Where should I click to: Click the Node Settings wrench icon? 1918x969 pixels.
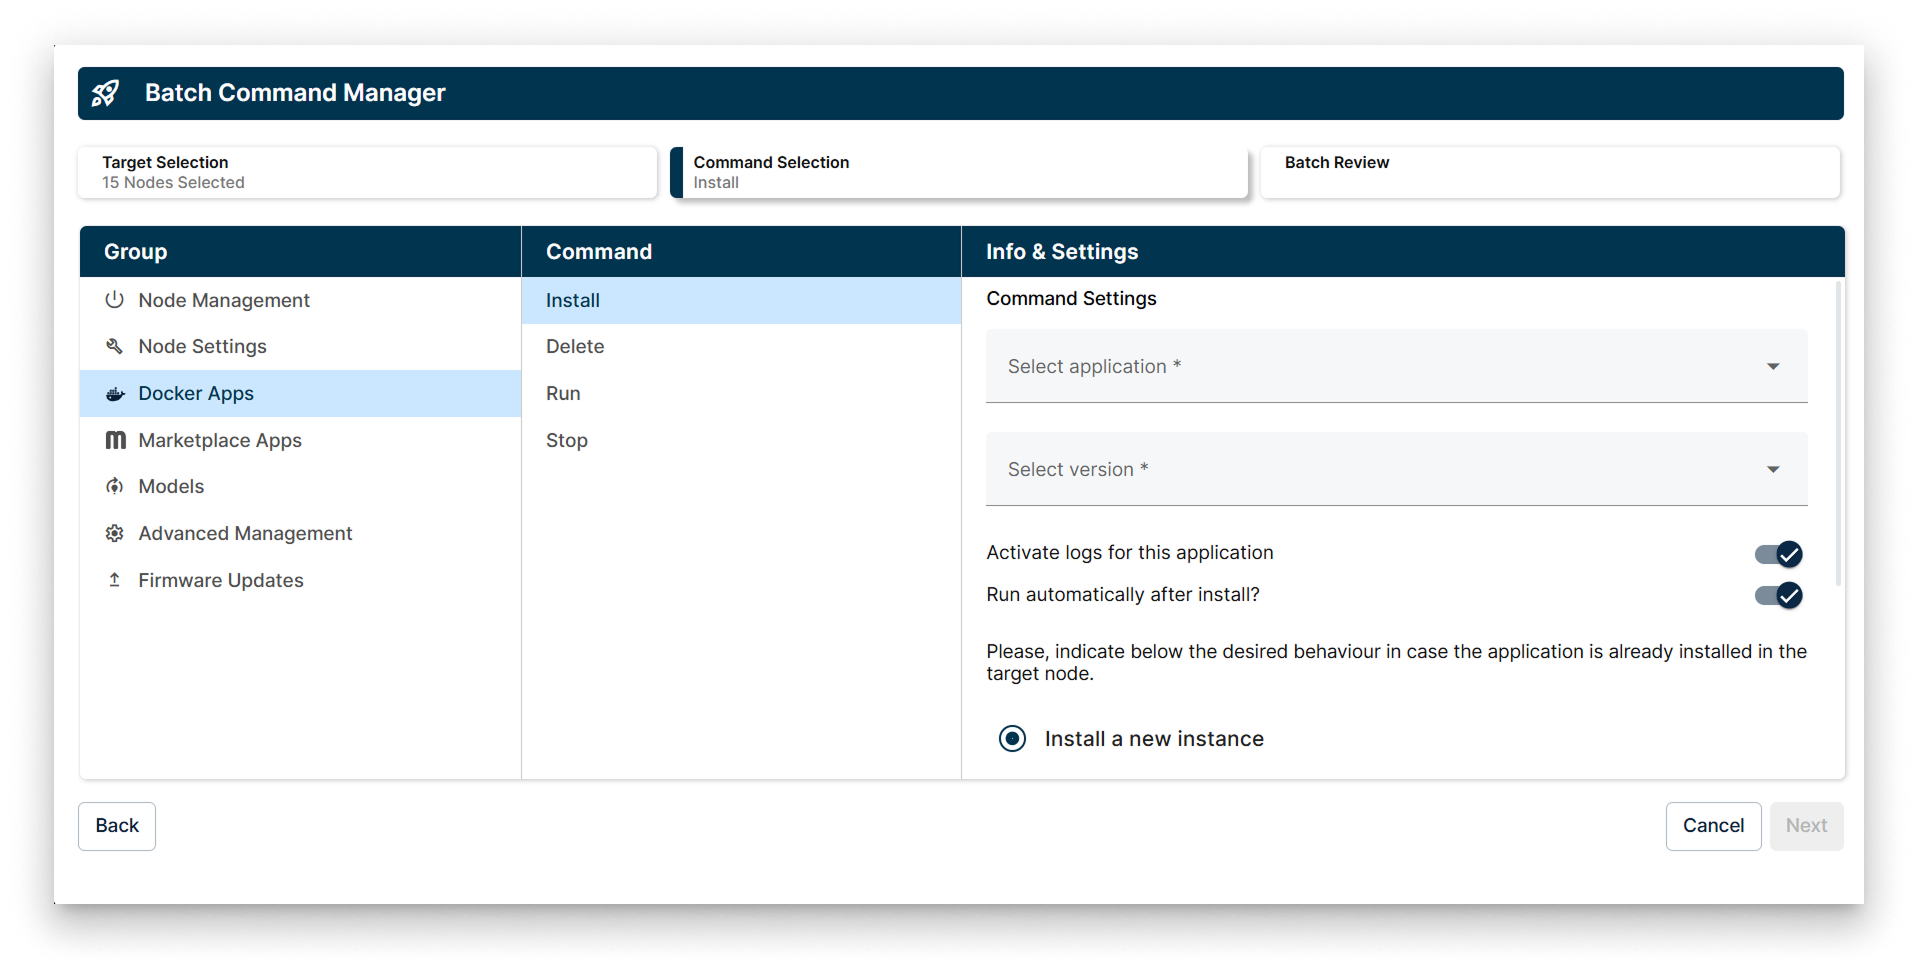coord(115,346)
